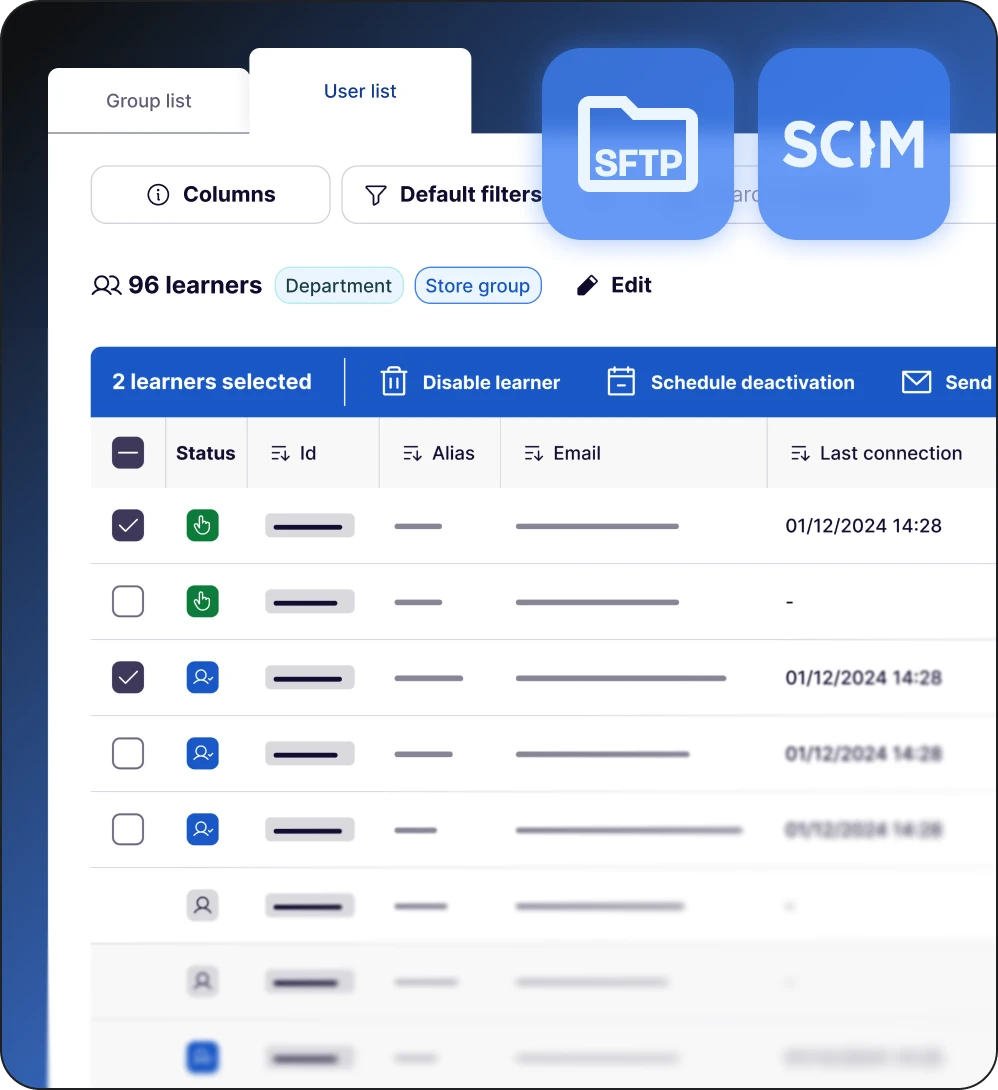This screenshot has height=1090, width=998.
Task: Uncheck the third row's checkbox
Action: (128, 677)
